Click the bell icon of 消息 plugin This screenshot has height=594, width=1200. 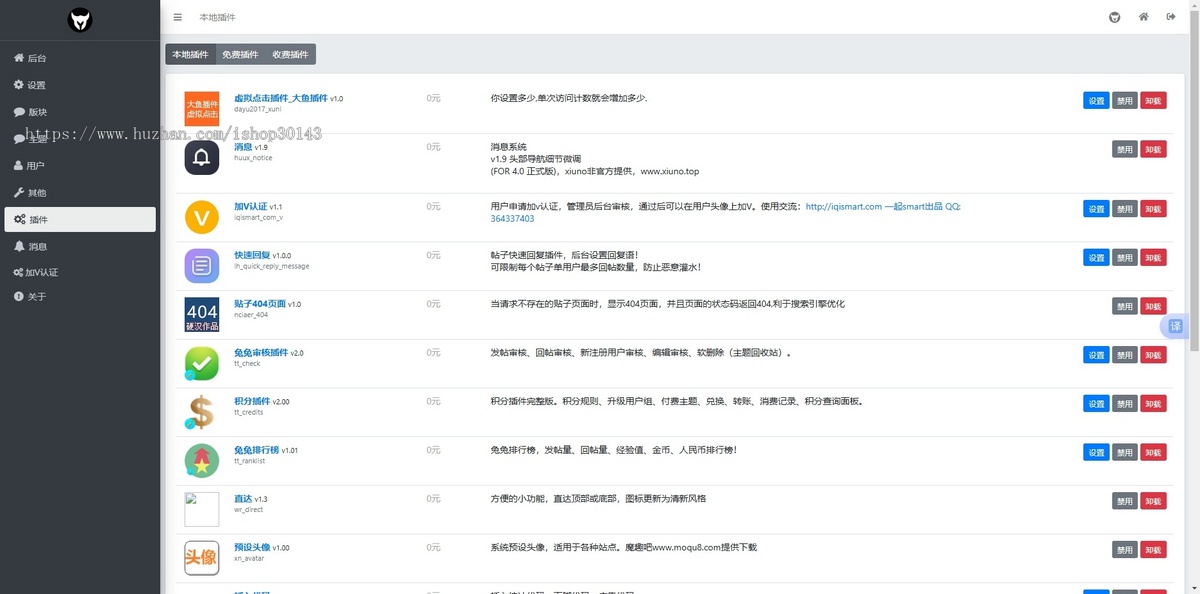tap(201, 158)
